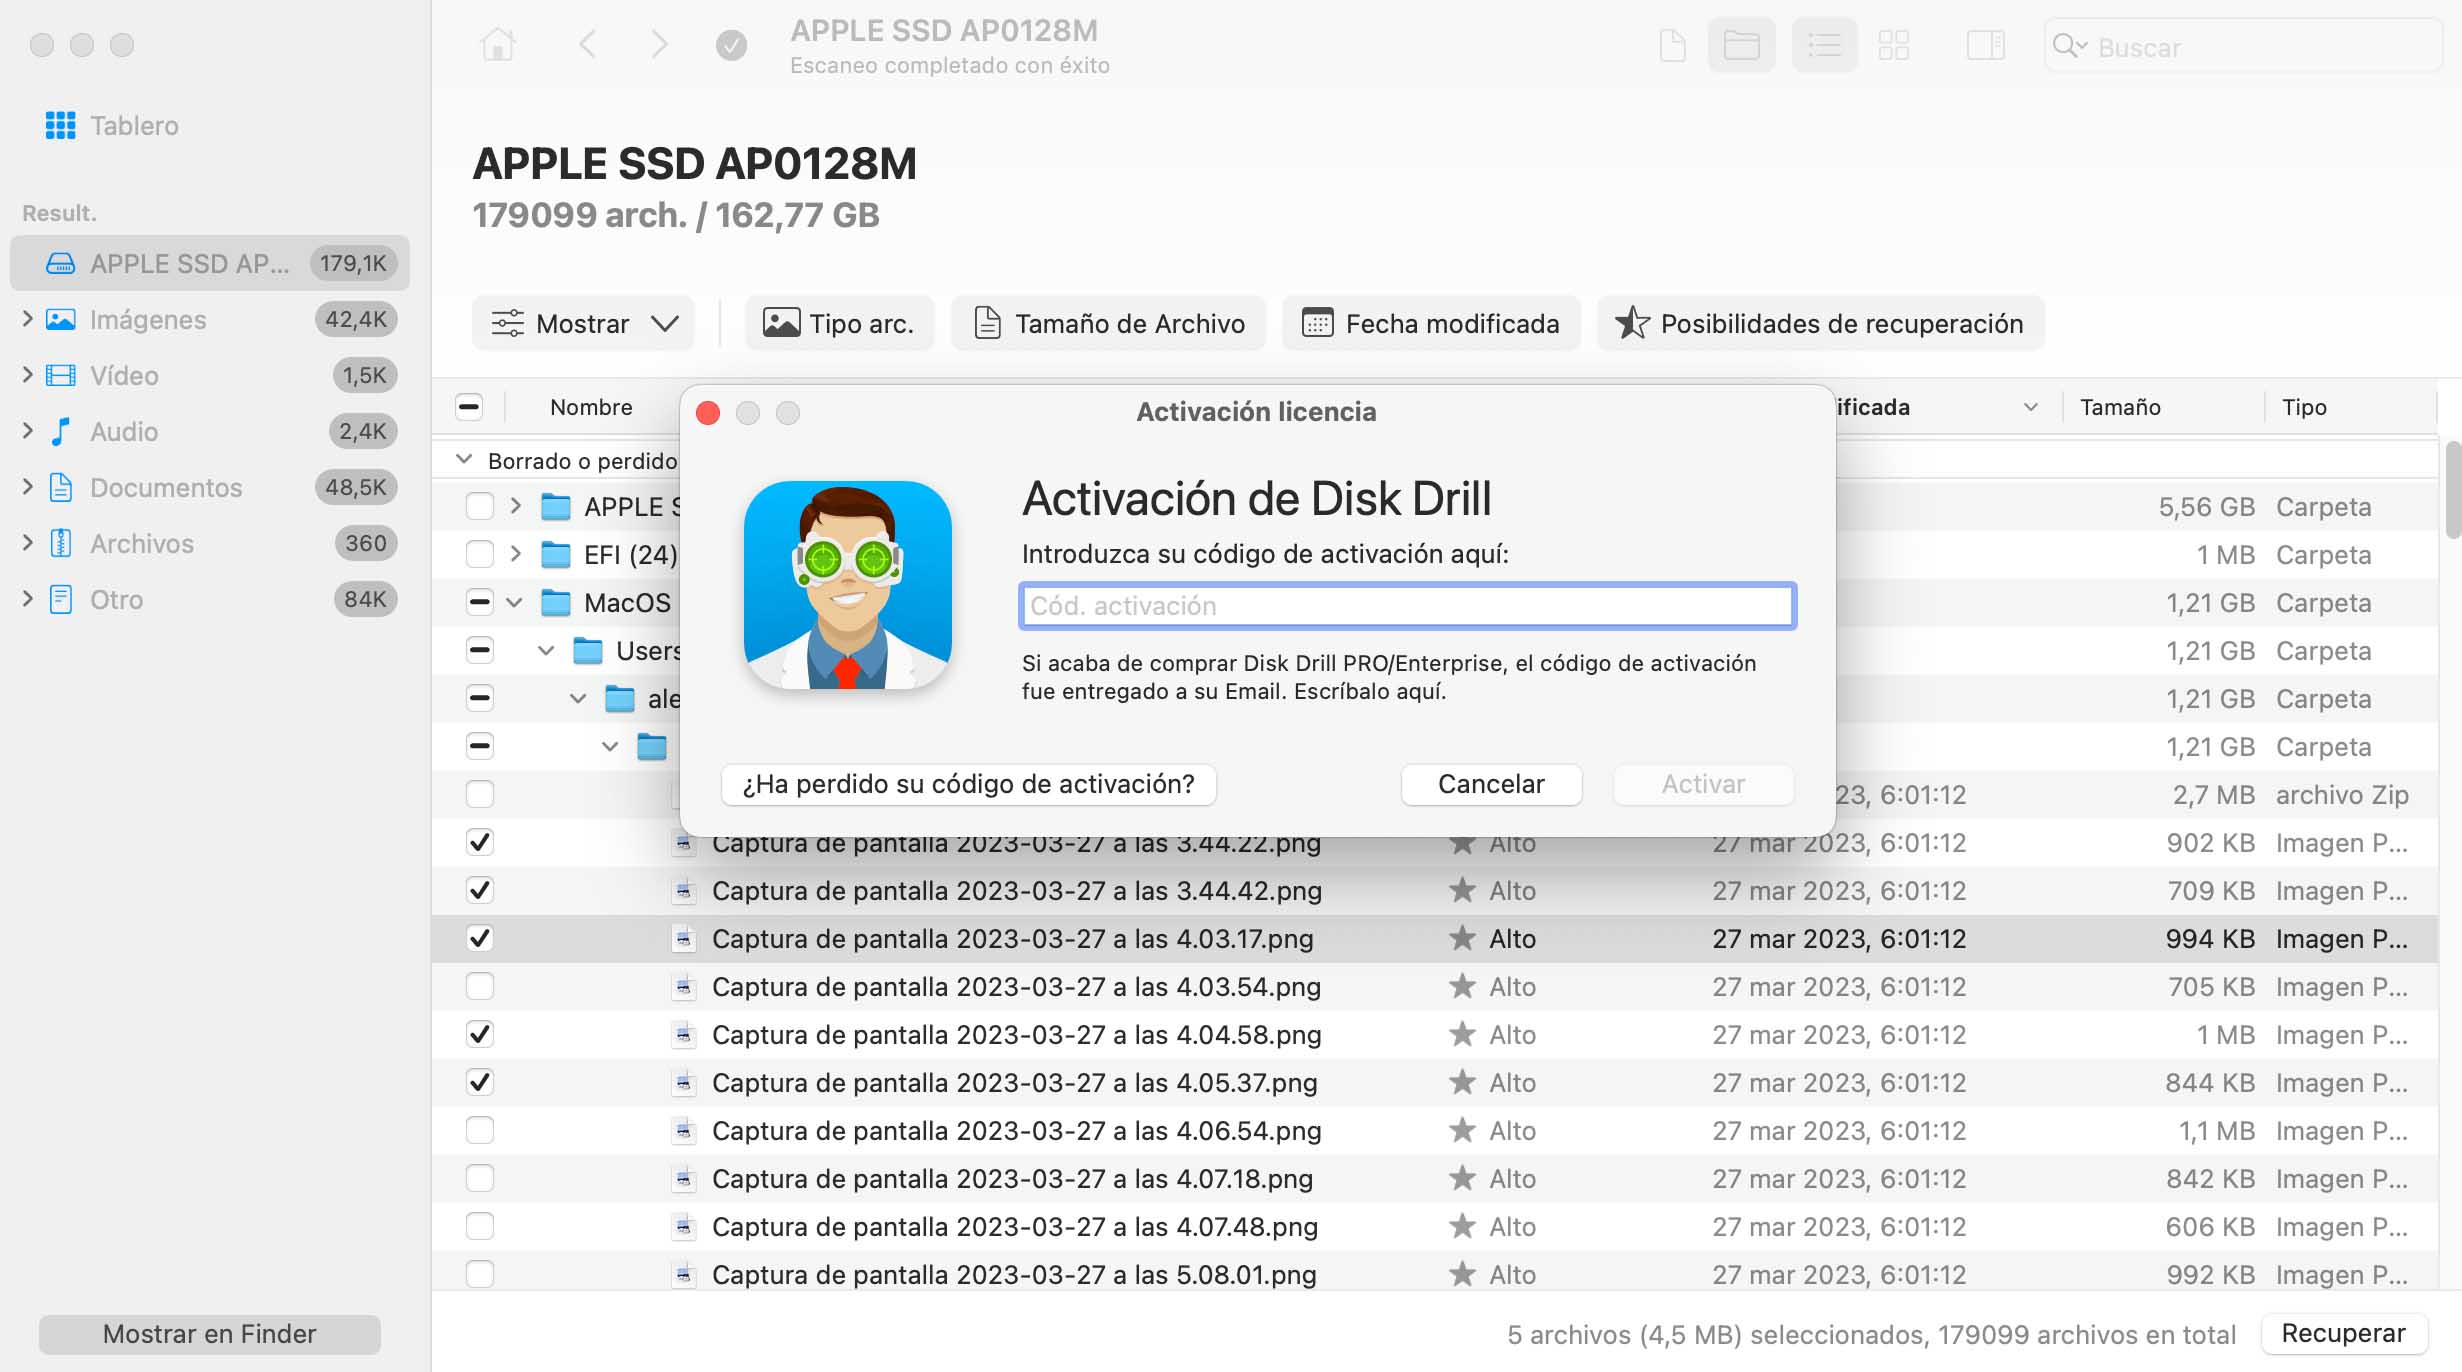
Task: Click MacOS folder icon
Action: [x=556, y=602]
